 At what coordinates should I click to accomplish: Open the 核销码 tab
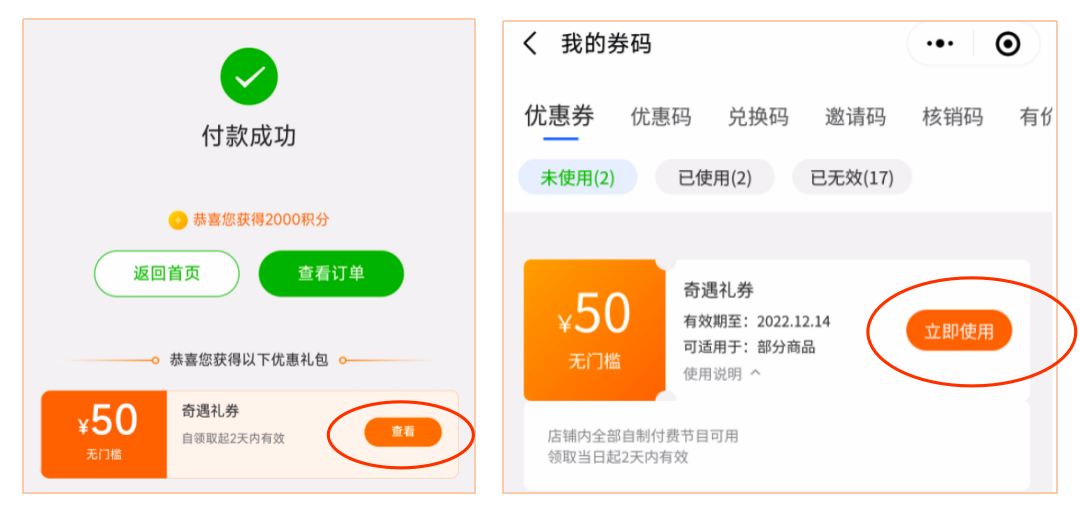click(x=952, y=117)
